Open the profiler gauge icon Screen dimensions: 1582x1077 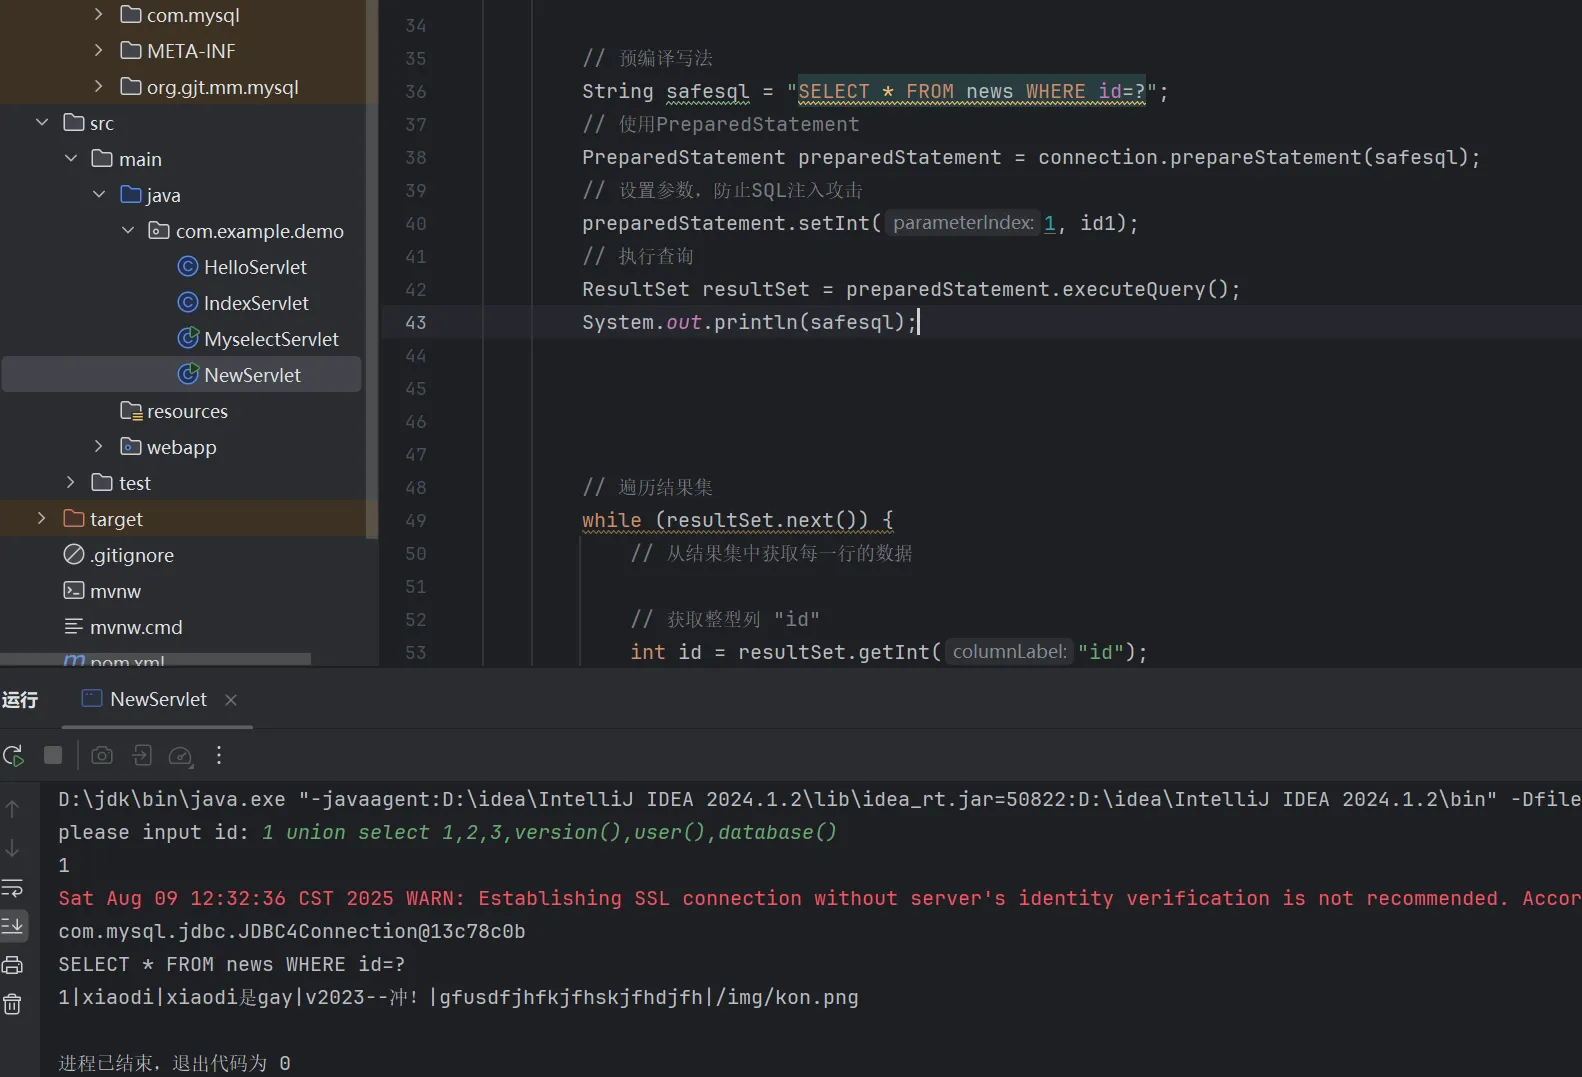(x=180, y=756)
